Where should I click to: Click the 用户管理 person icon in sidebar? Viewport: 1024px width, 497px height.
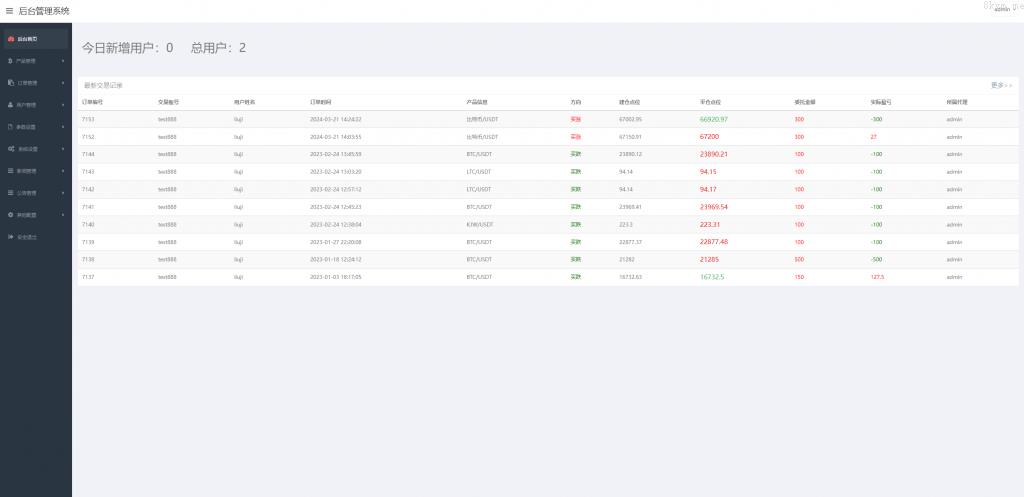(x=11, y=105)
